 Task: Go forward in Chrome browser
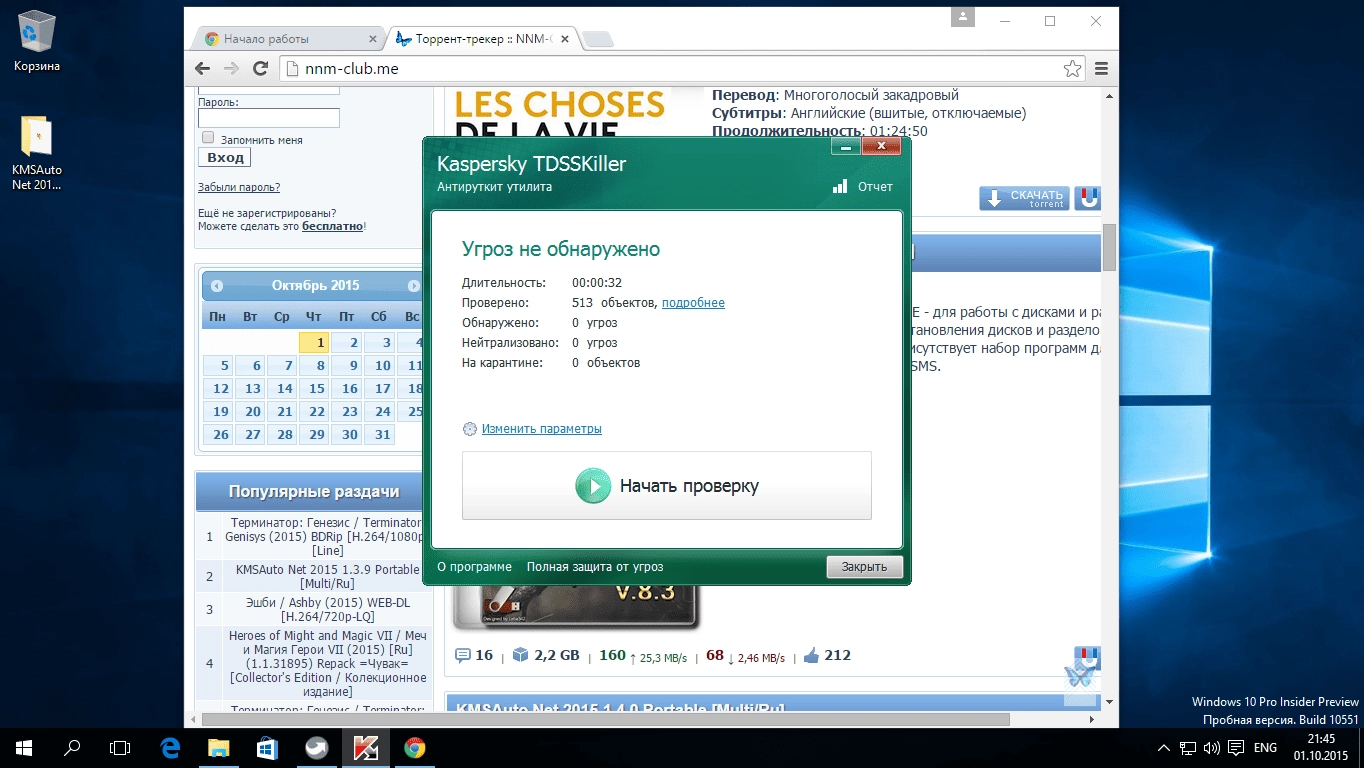tap(232, 68)
